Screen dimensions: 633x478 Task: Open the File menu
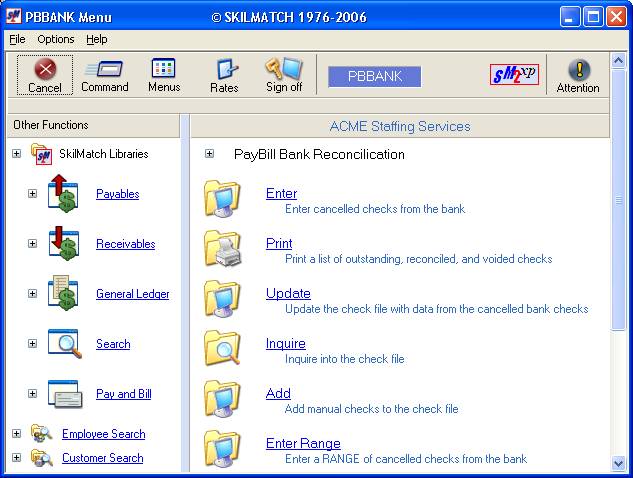click(17, 39)
